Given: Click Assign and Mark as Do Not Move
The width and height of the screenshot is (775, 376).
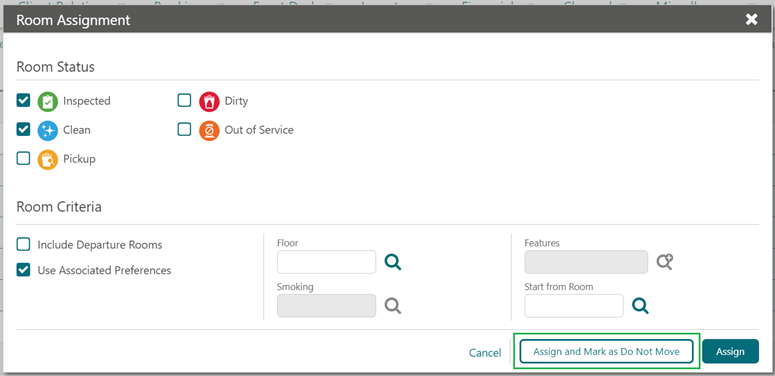Looking at the screenshot, I should pos(606,351).
